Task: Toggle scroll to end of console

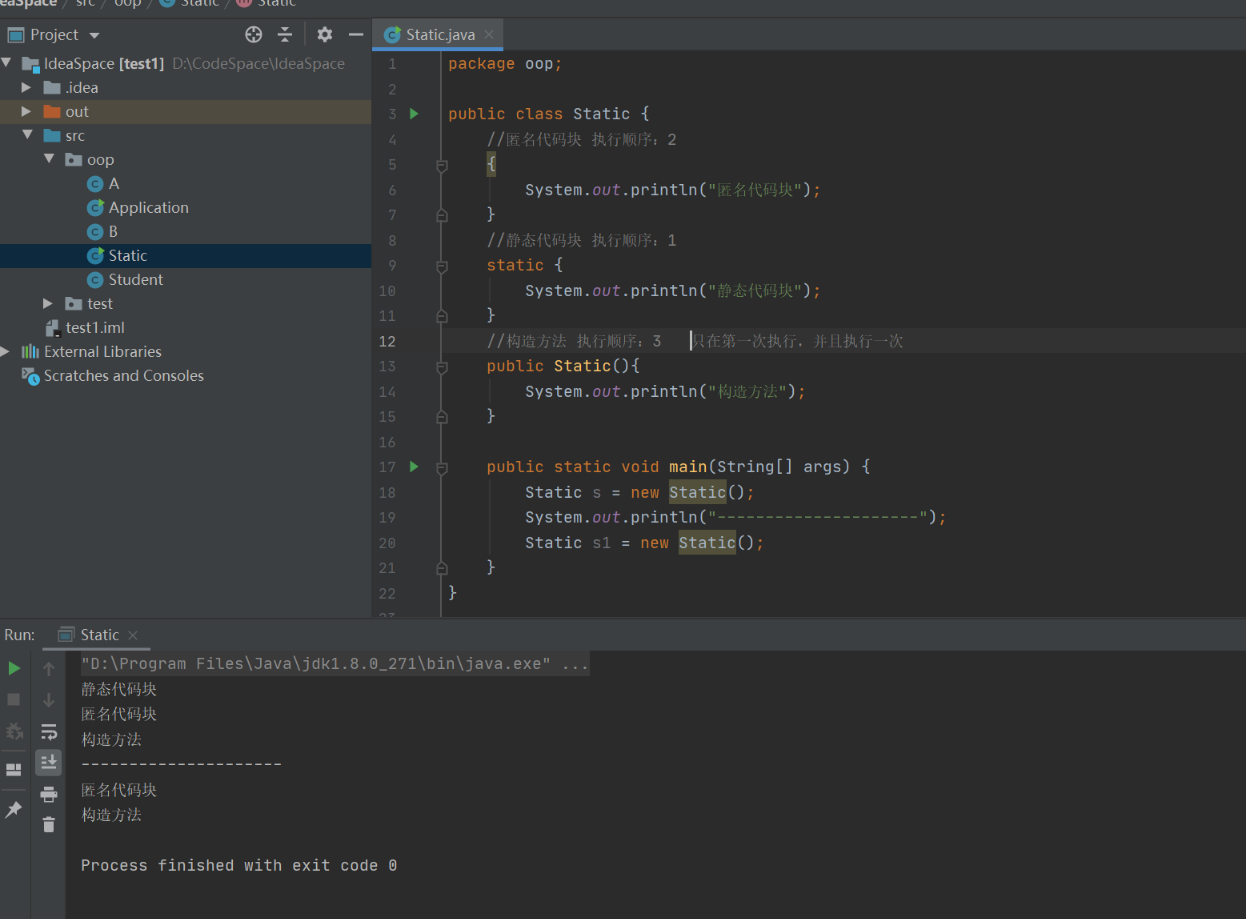Action: tap(48, 763)
